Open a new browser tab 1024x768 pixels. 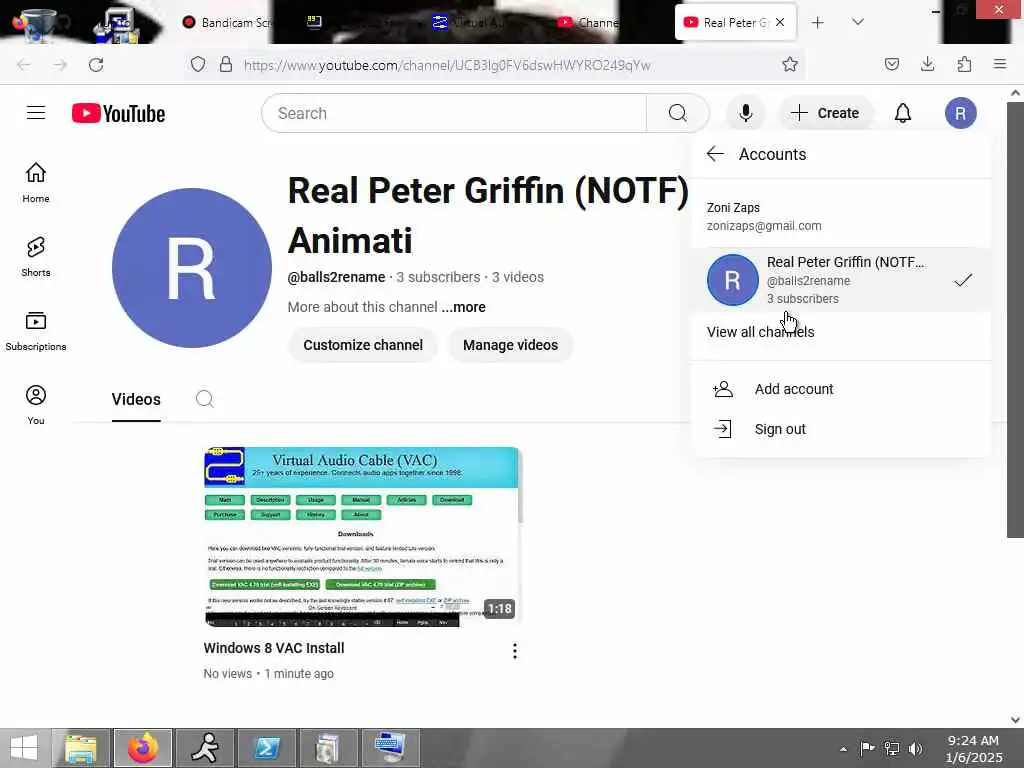coord(818,23)
